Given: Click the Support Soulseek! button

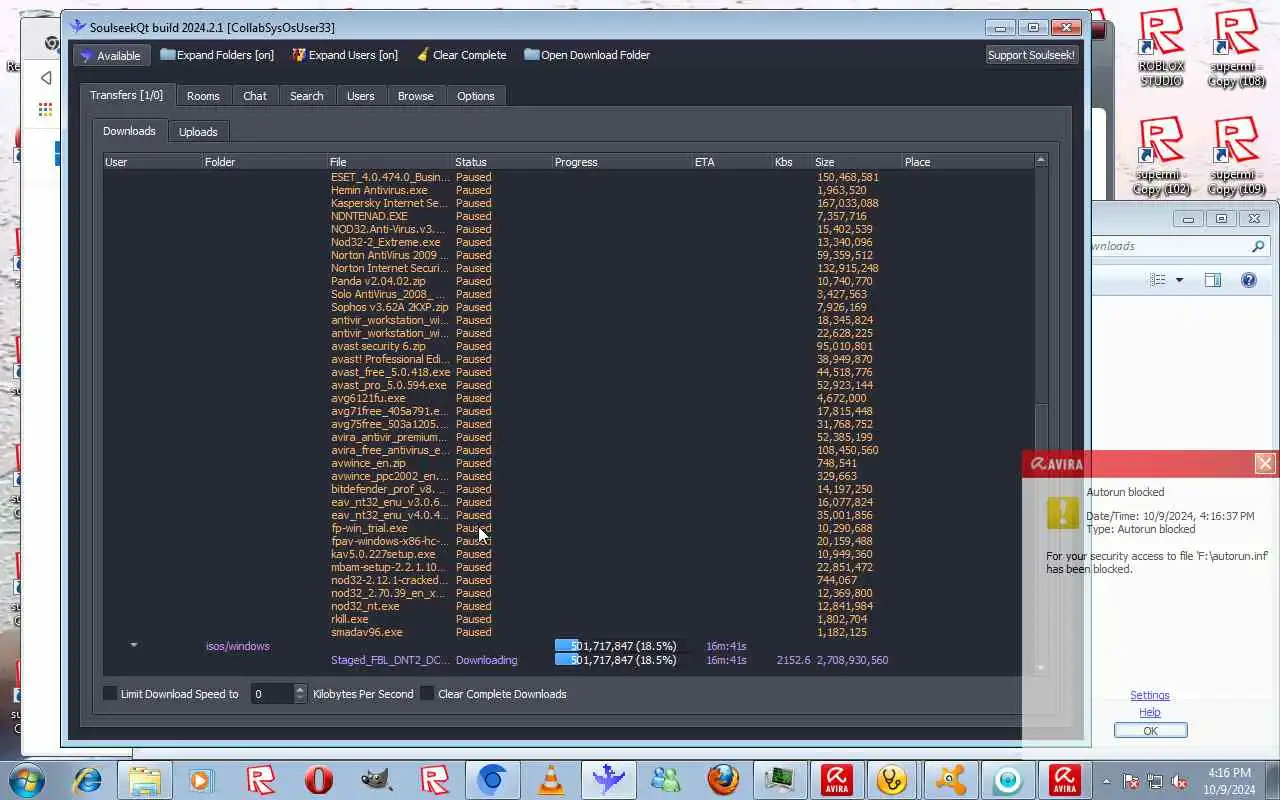Looking at the screenshot, I should pos(1031,55).
